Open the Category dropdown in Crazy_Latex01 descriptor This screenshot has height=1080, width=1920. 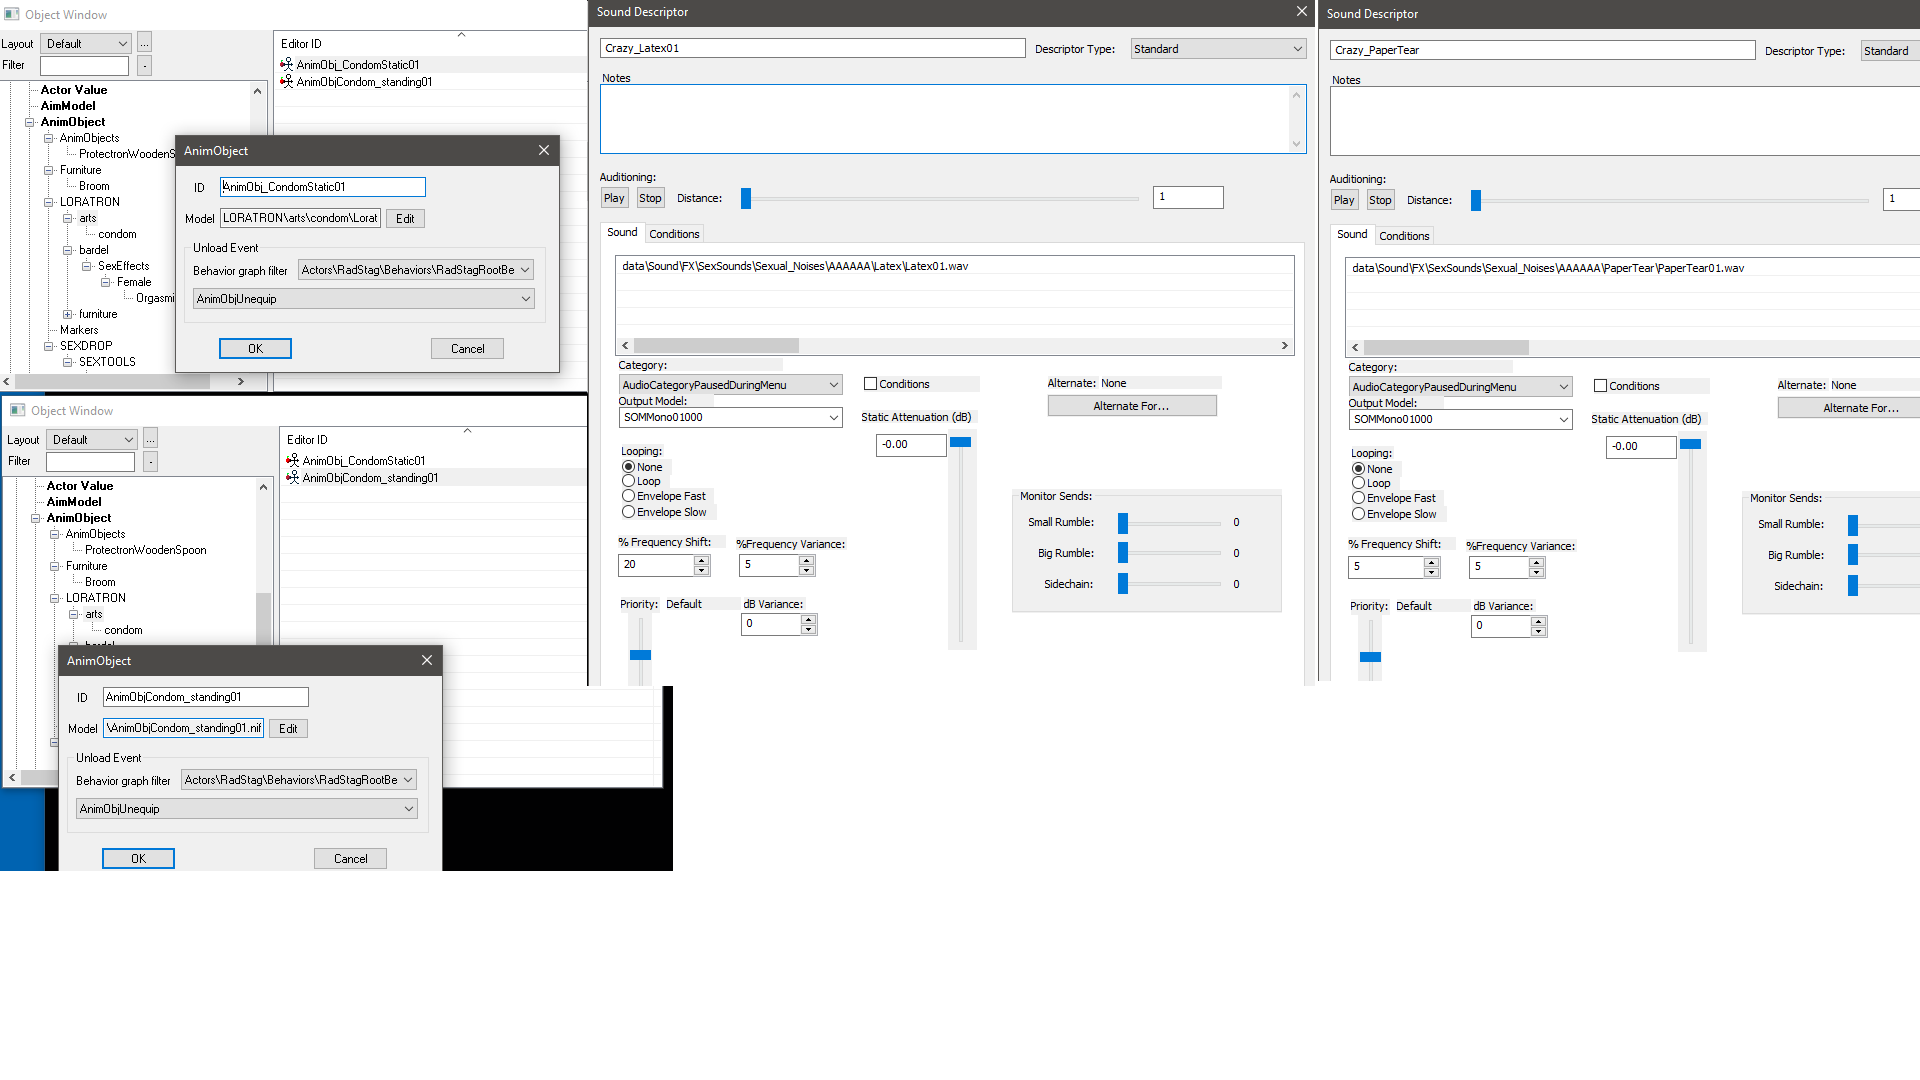click(730, 385)
